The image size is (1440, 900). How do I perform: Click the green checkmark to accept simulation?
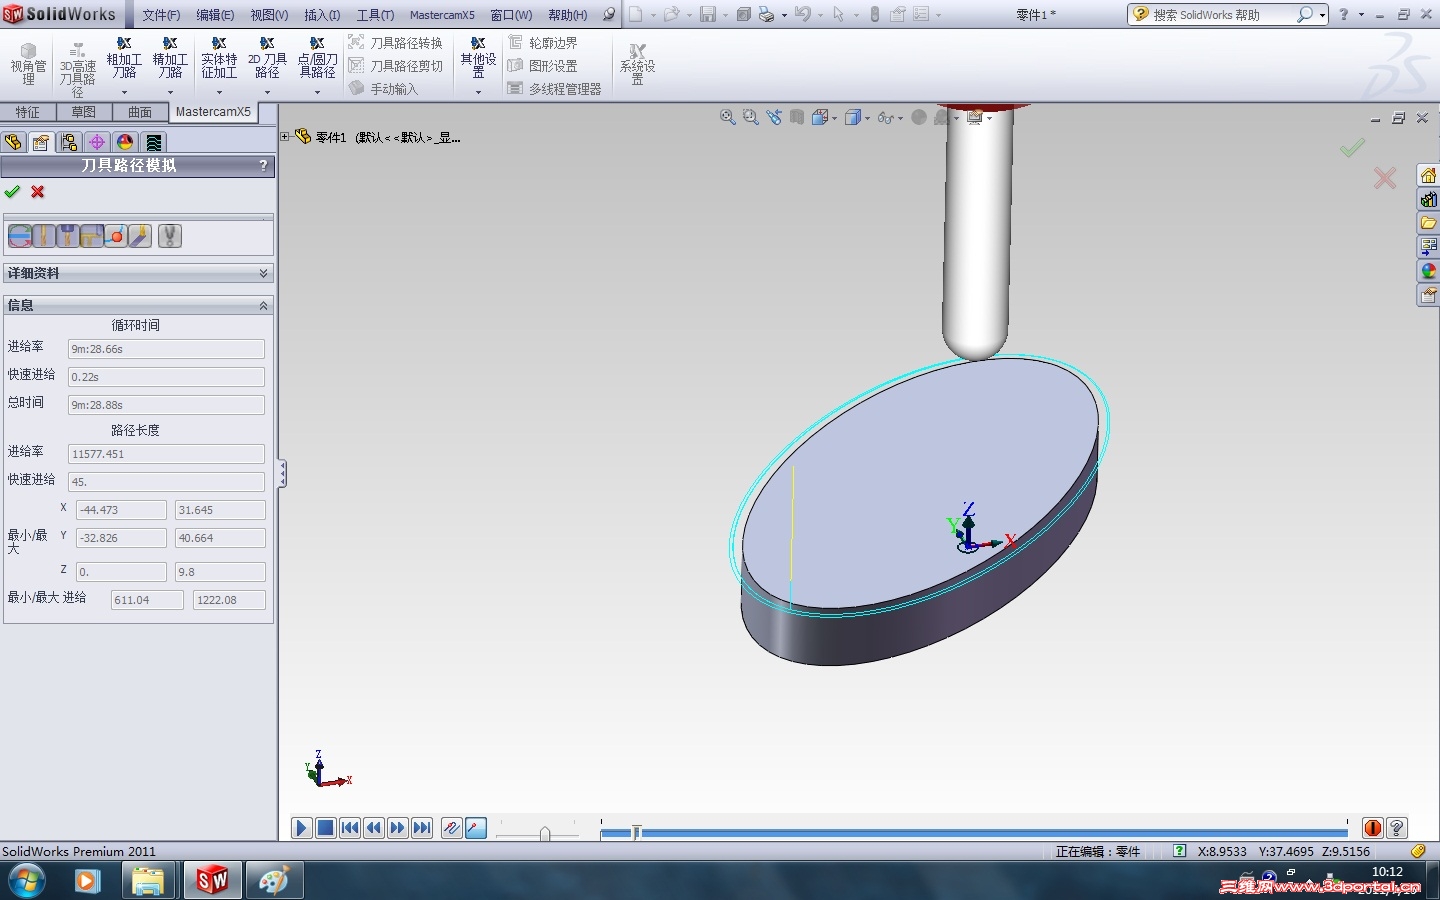12,192
